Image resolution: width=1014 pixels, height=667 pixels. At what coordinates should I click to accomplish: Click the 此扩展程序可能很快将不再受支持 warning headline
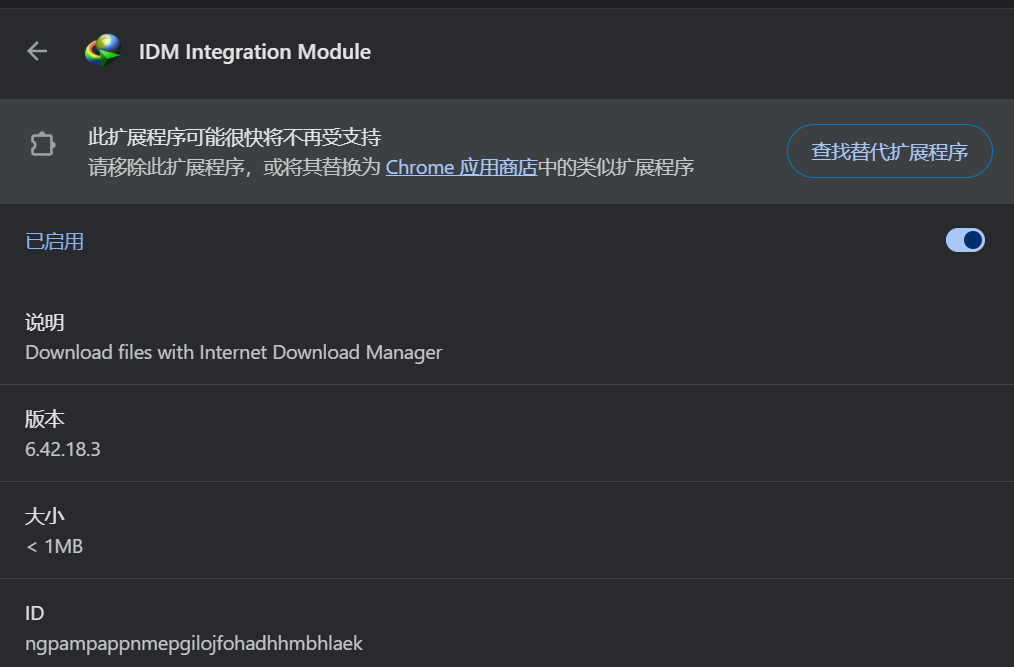pos(234,137)
